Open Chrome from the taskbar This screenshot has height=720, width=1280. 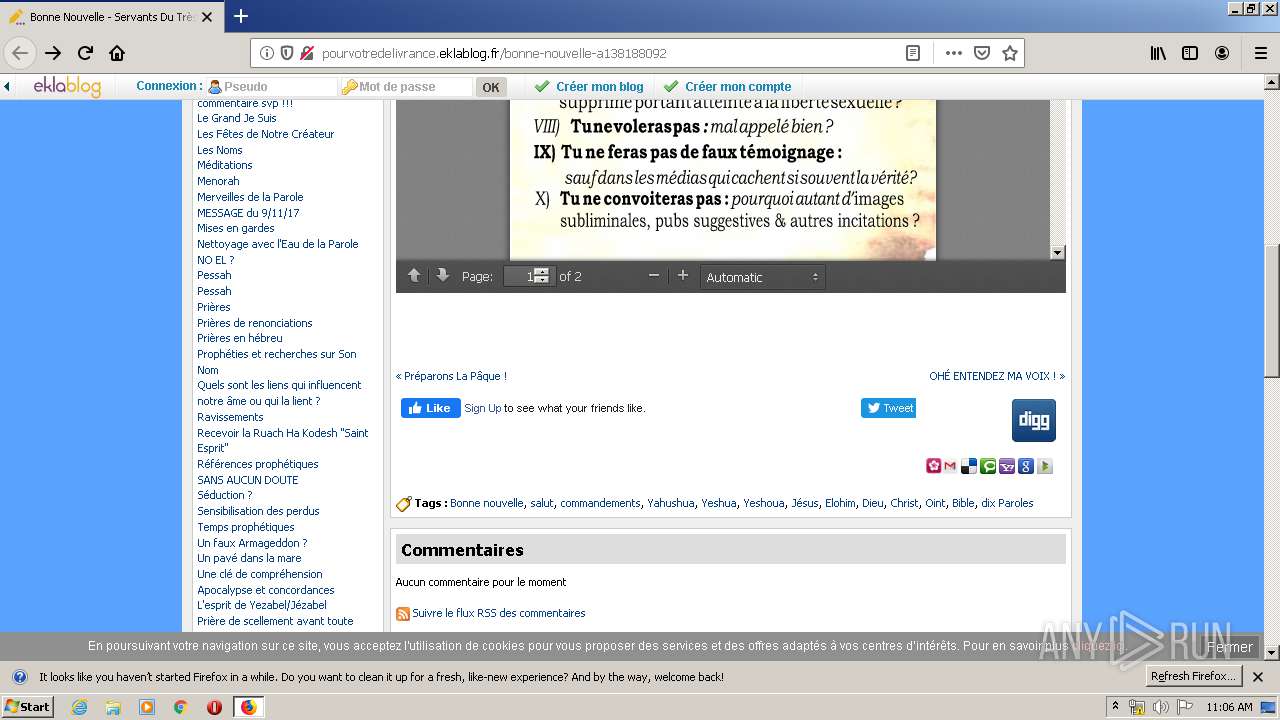[181, 707]
